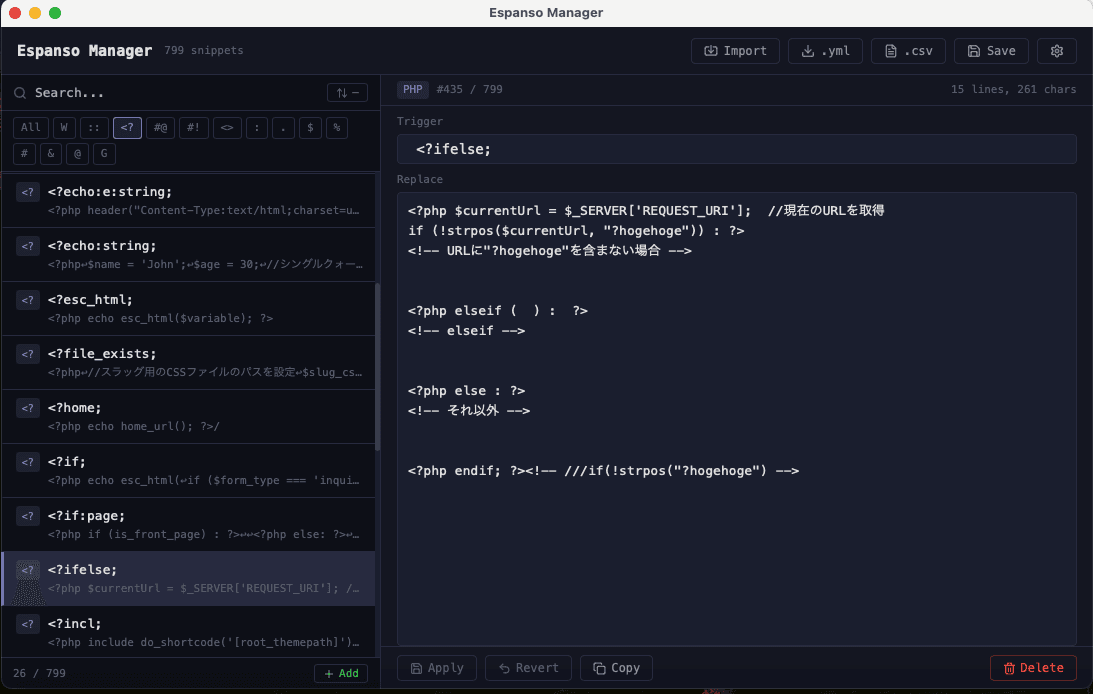Filter by % prefix chip

pos(337,128)
